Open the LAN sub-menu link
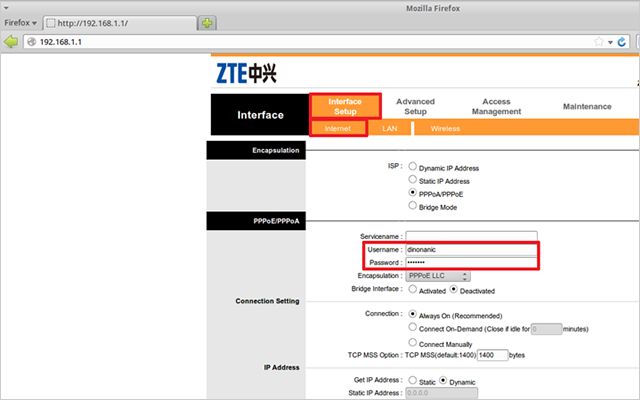Viewport: 640px width, 400px height. [x=389, y=128]
